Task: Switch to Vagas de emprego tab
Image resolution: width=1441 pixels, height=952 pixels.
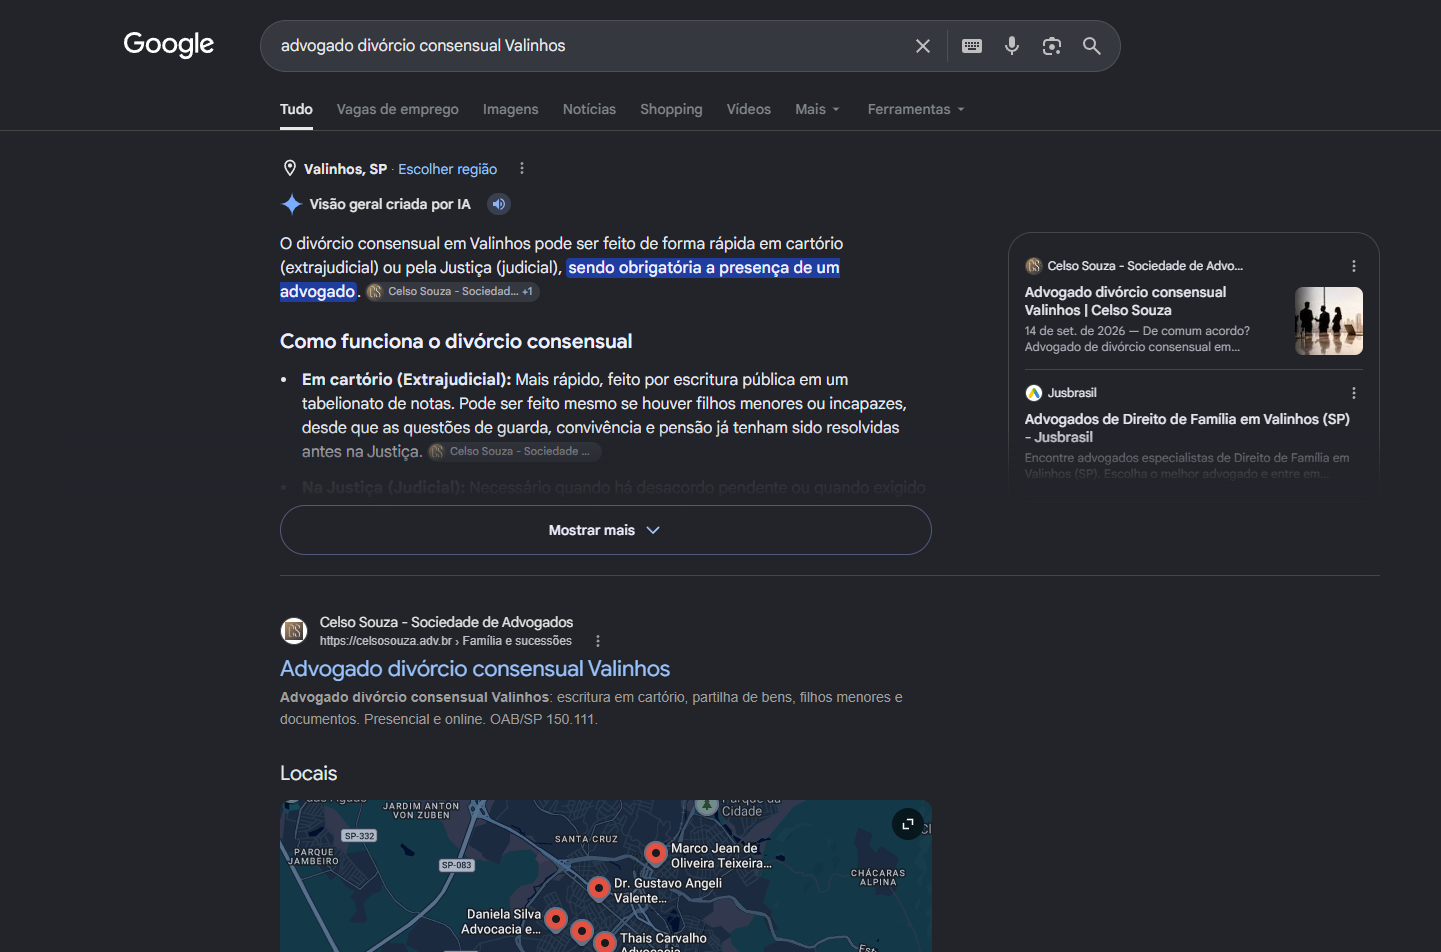Action: tap(398, 109)
